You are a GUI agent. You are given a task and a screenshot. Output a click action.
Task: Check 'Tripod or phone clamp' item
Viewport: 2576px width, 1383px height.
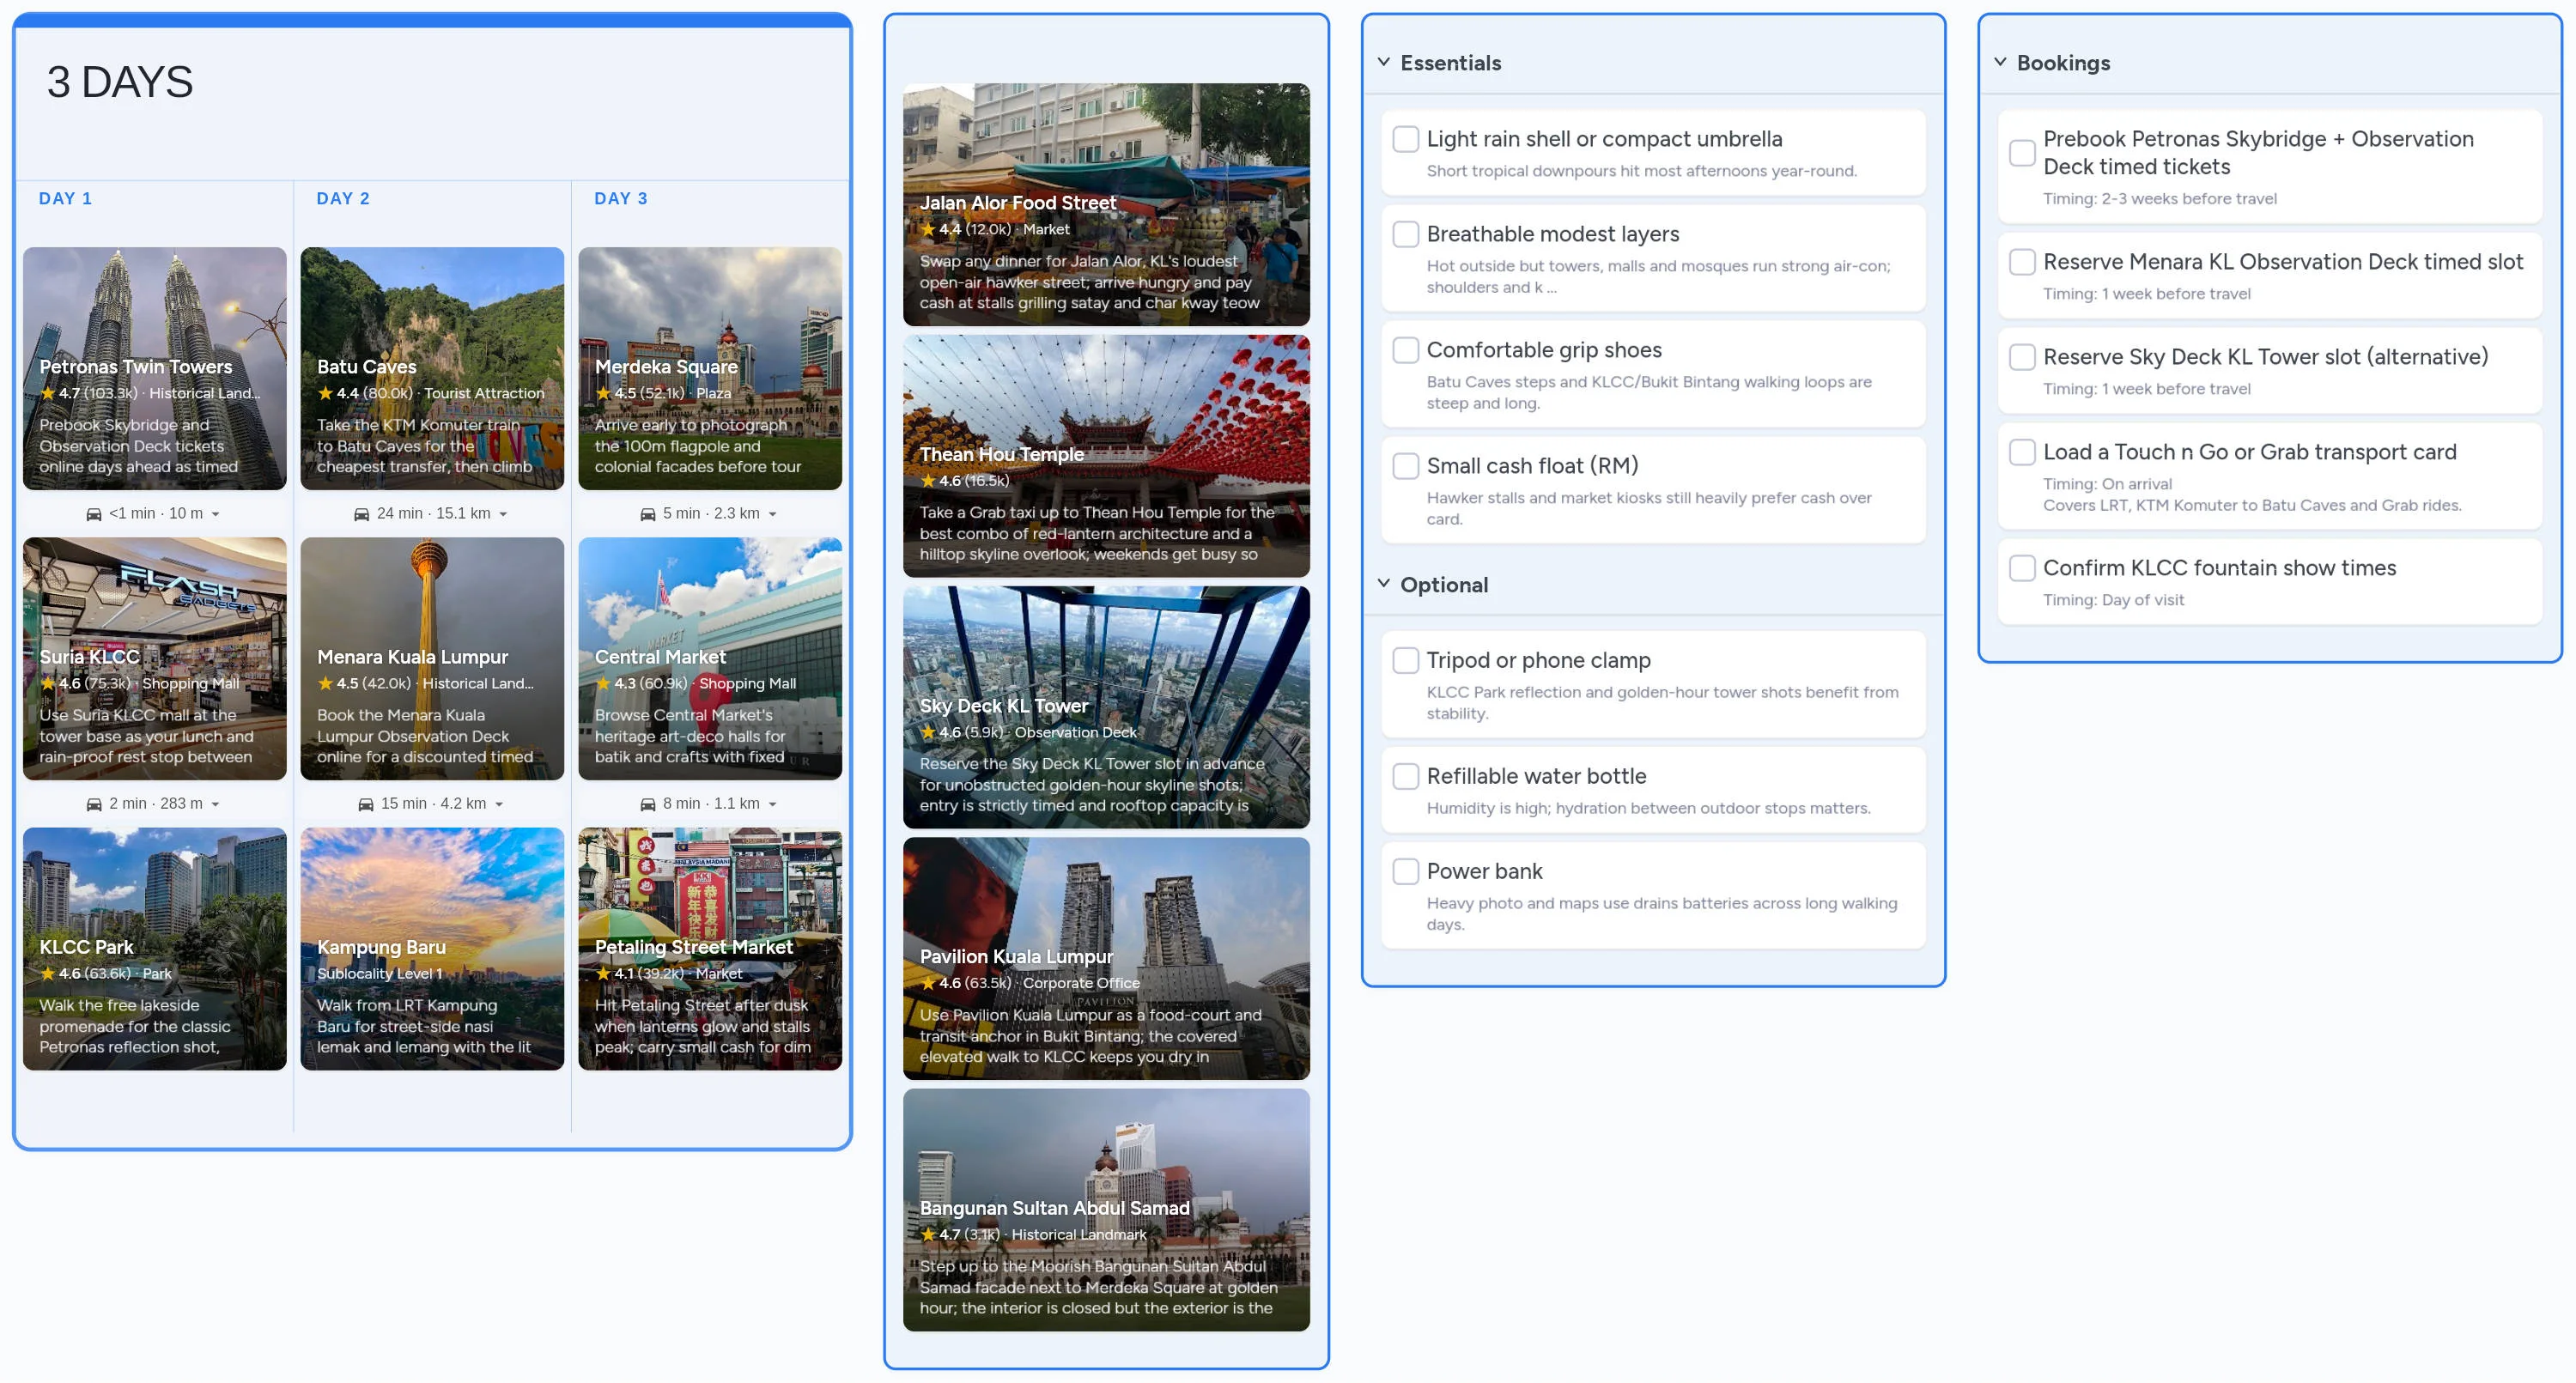[1406, 660]
